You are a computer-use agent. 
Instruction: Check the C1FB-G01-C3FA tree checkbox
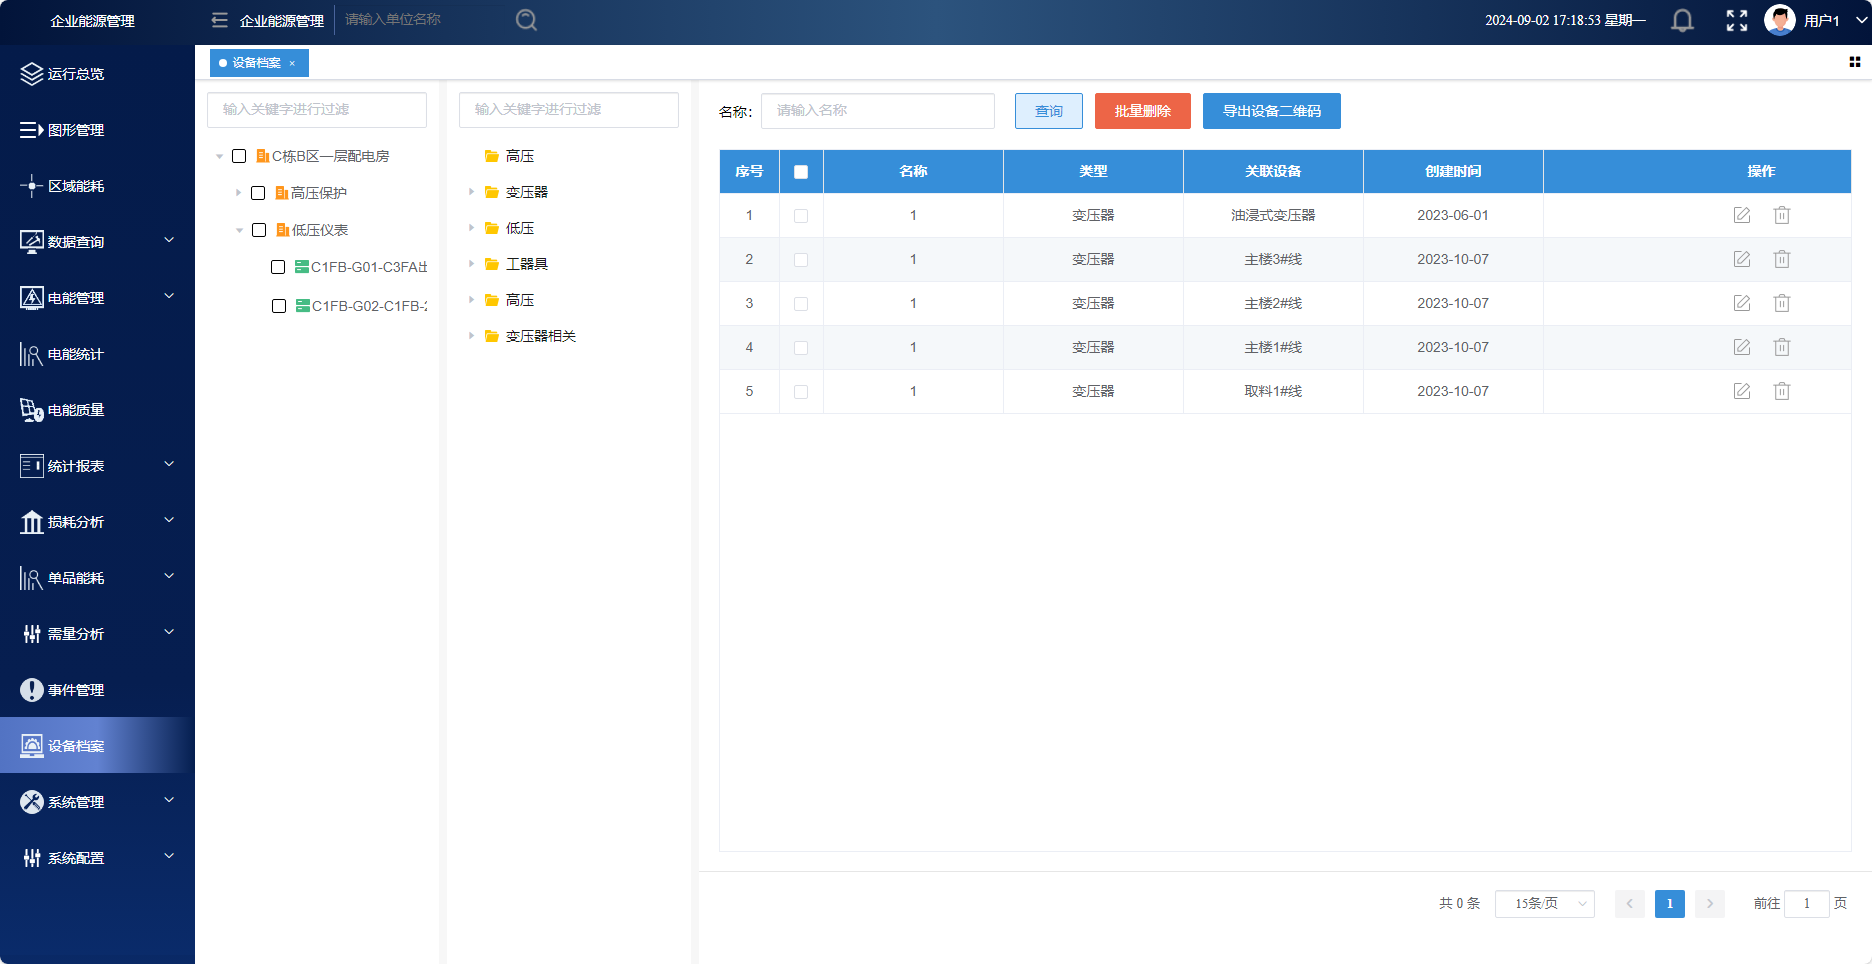pos(278,267)
